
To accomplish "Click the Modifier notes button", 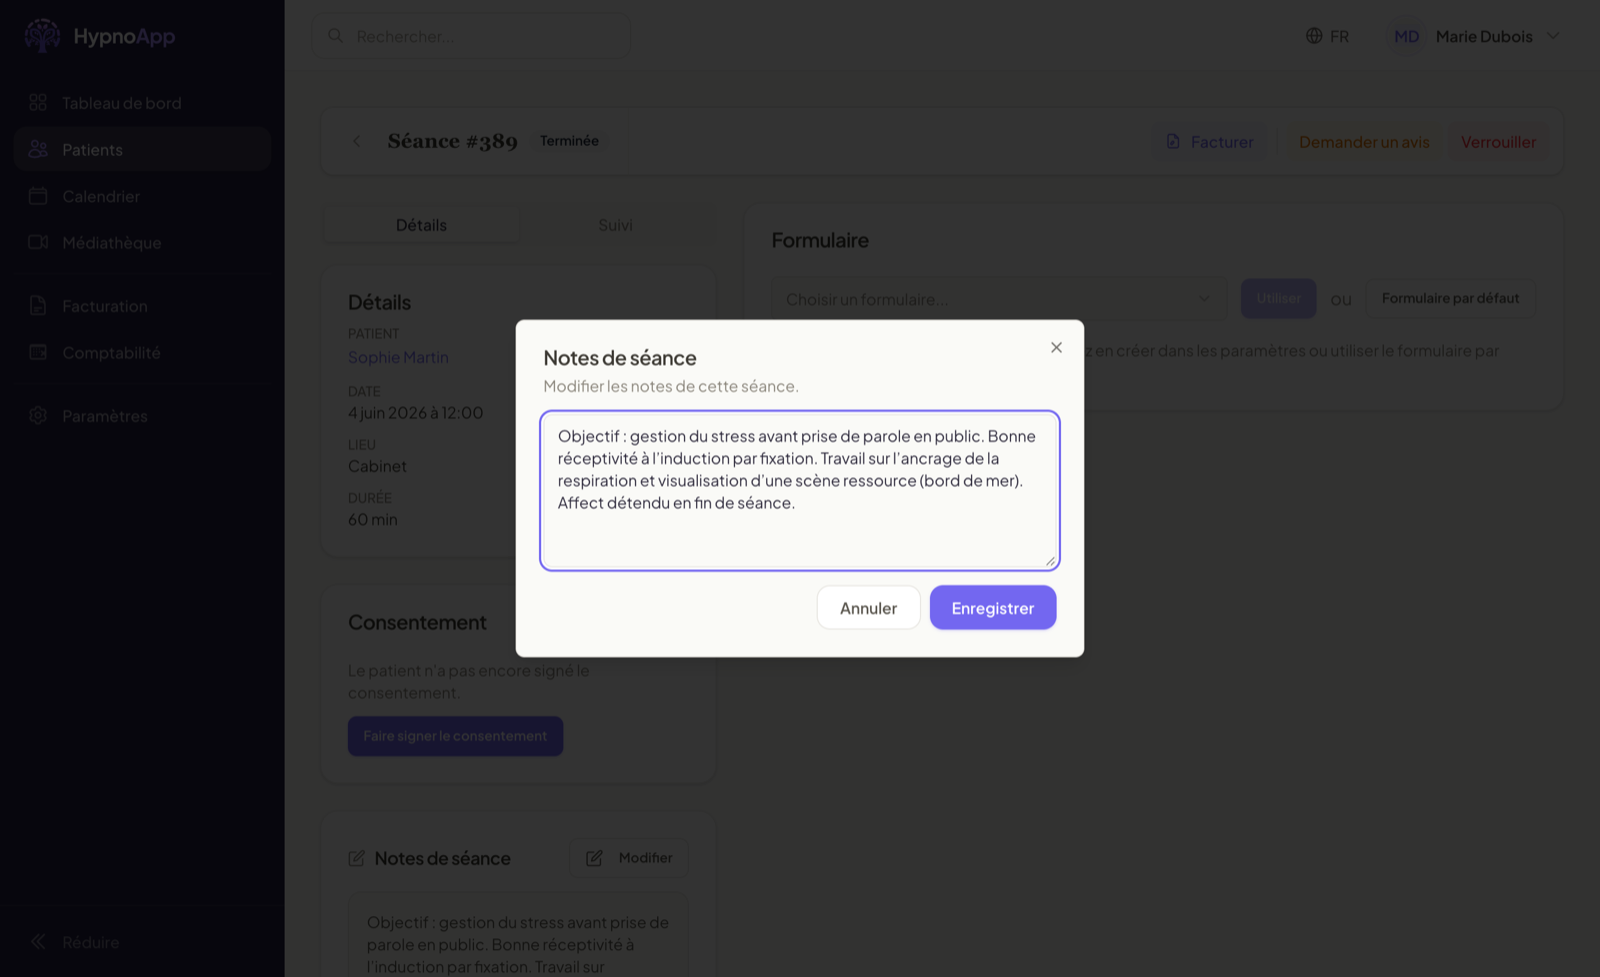I will click(629, 858).
